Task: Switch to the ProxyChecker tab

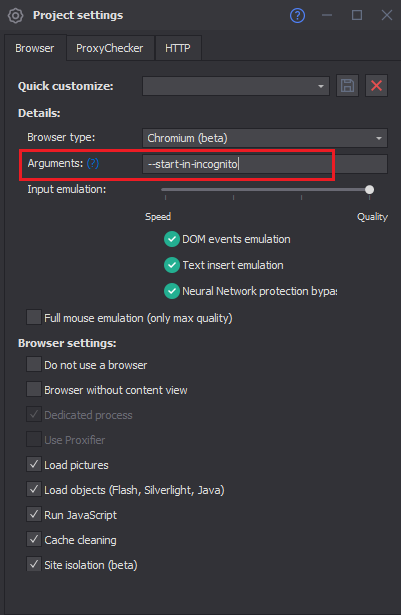Action: point(109,48)
